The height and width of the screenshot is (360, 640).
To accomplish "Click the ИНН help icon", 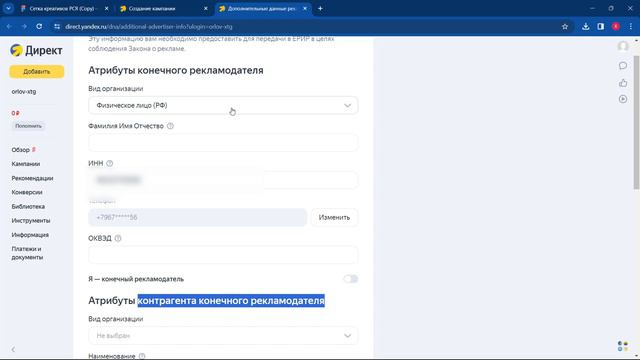I will point(109,163).
